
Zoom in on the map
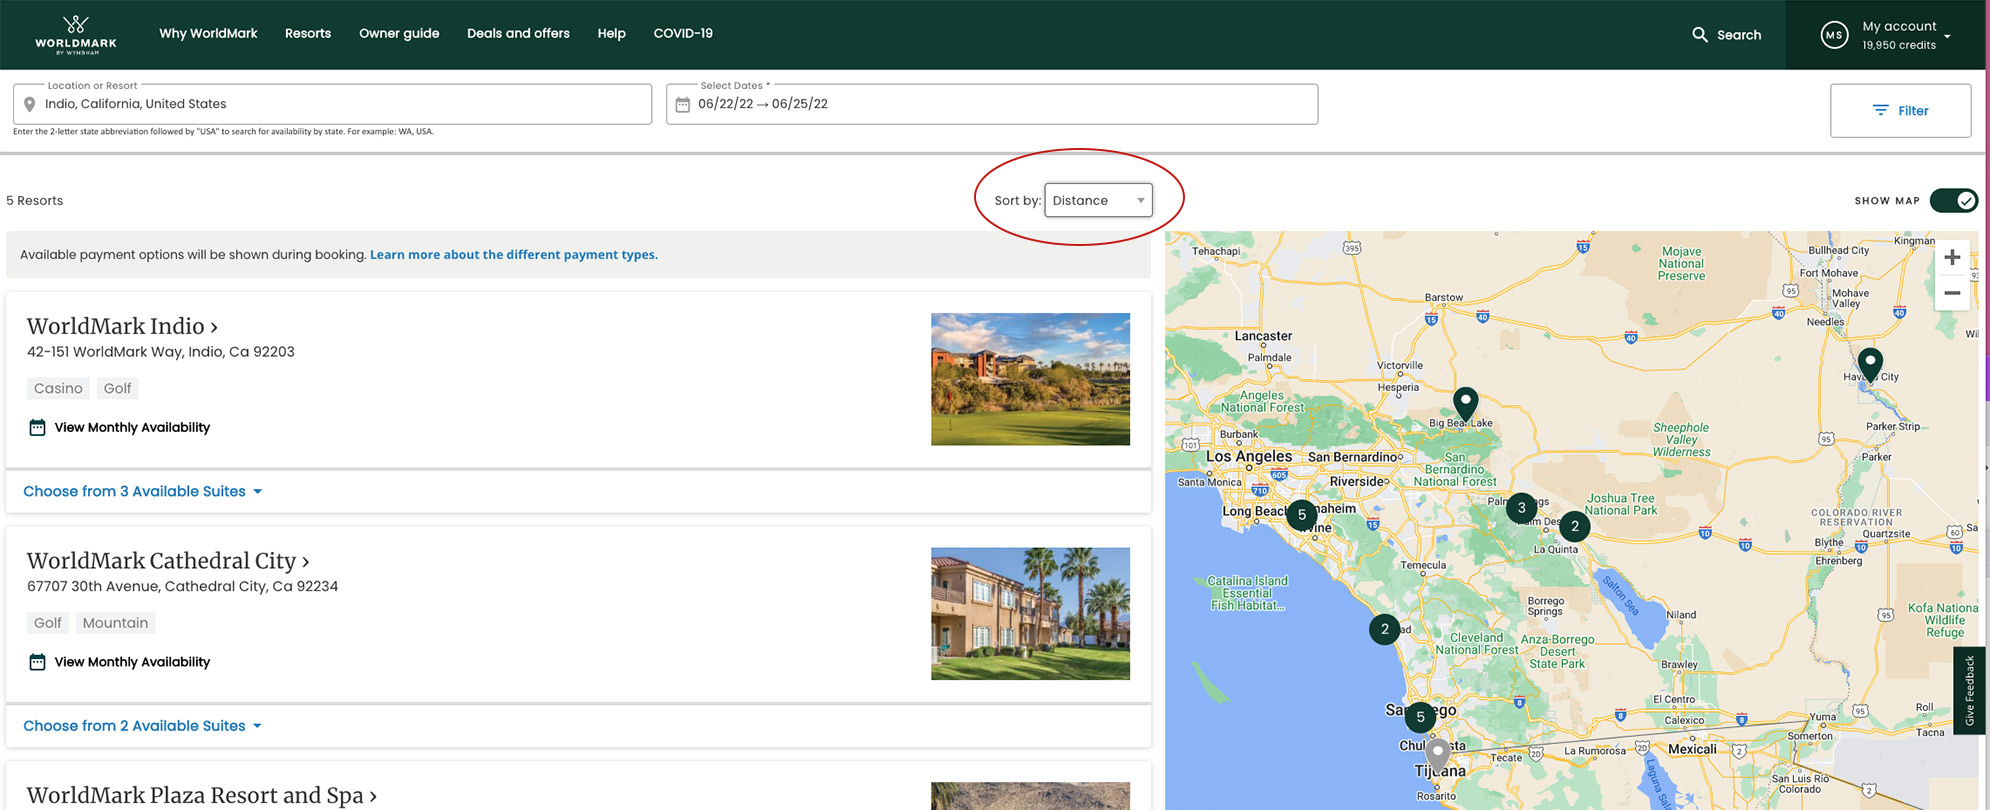pos(1951,257)
